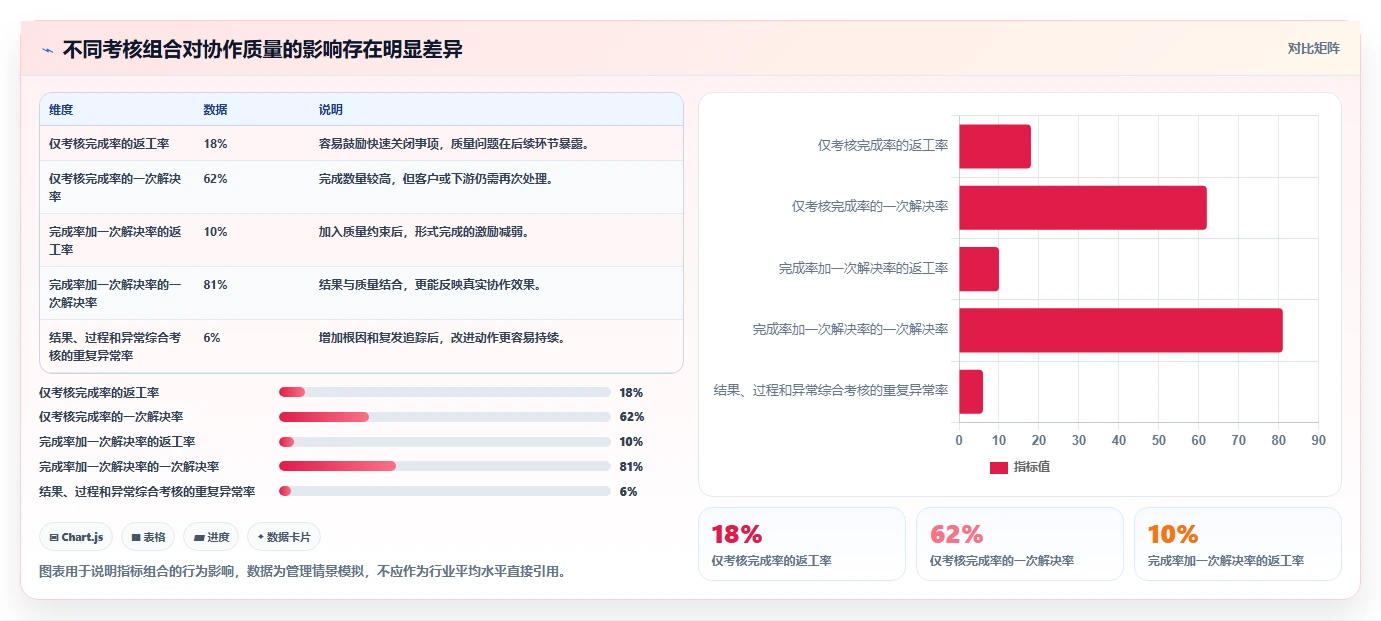Image resolution: width=1381 pixels, height=621 pixels.
Task: Click the 对比矩阵 tag in the header
Action: (1313, 48)
